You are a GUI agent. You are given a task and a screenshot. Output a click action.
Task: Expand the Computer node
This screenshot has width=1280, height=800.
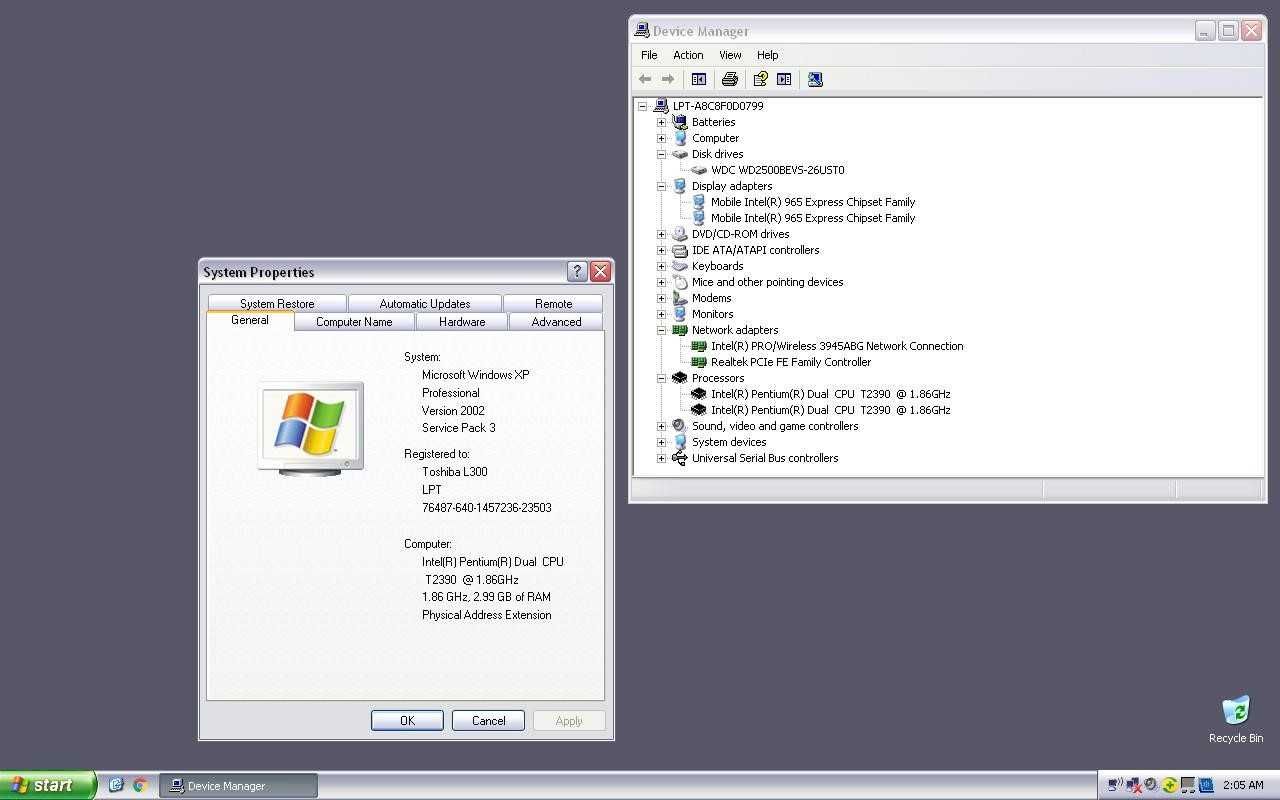661,138
